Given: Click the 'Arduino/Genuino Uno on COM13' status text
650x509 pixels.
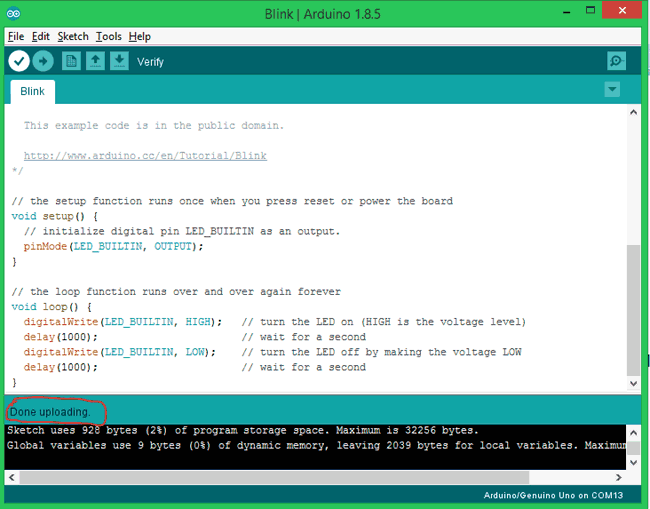Looking at the screenshot, I should (553, 495).
